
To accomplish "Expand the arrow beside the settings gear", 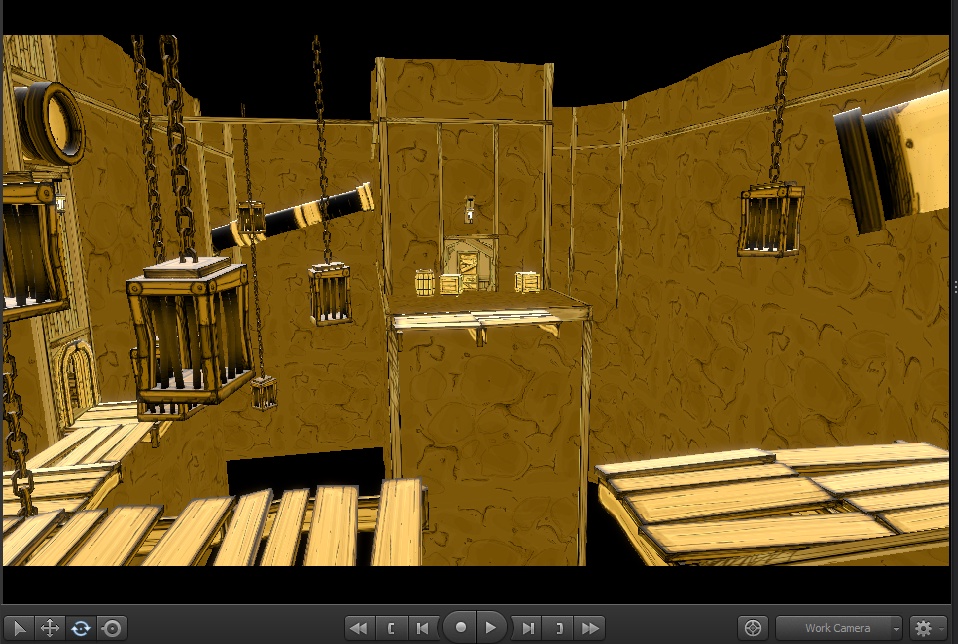I will click(x=942, y=628).
